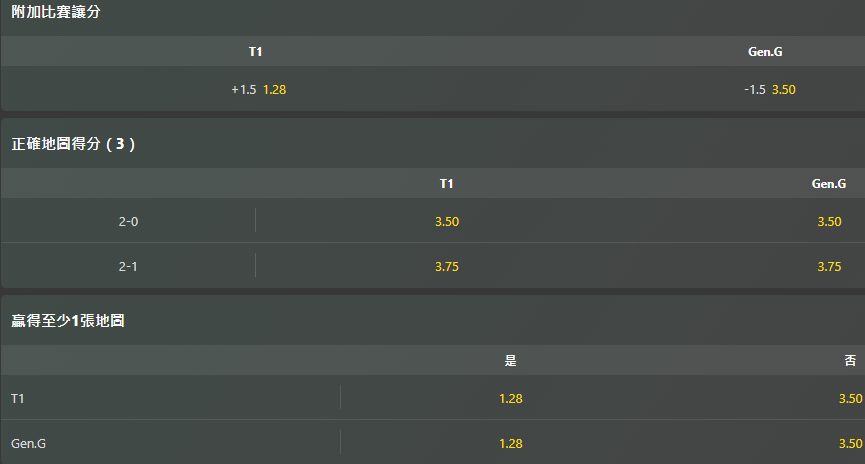This screenshot has height=464, width=865.
Task: Collapse the 贏得至少1張地圖 section header
Action: [x=432, y=321]
